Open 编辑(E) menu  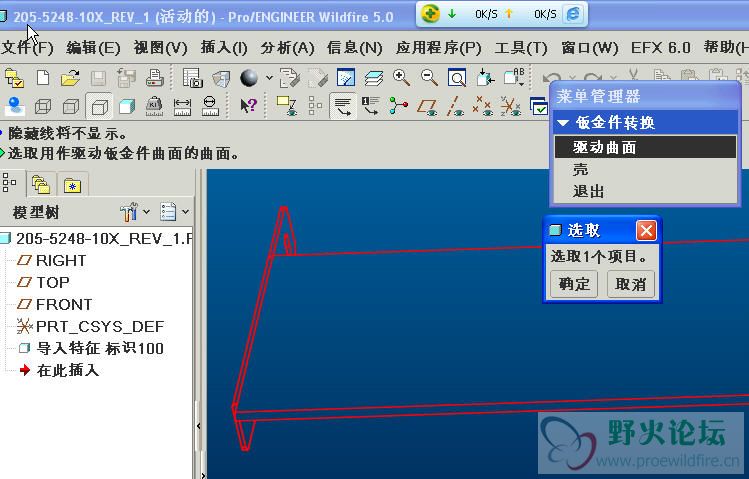[x=93, y=48]
